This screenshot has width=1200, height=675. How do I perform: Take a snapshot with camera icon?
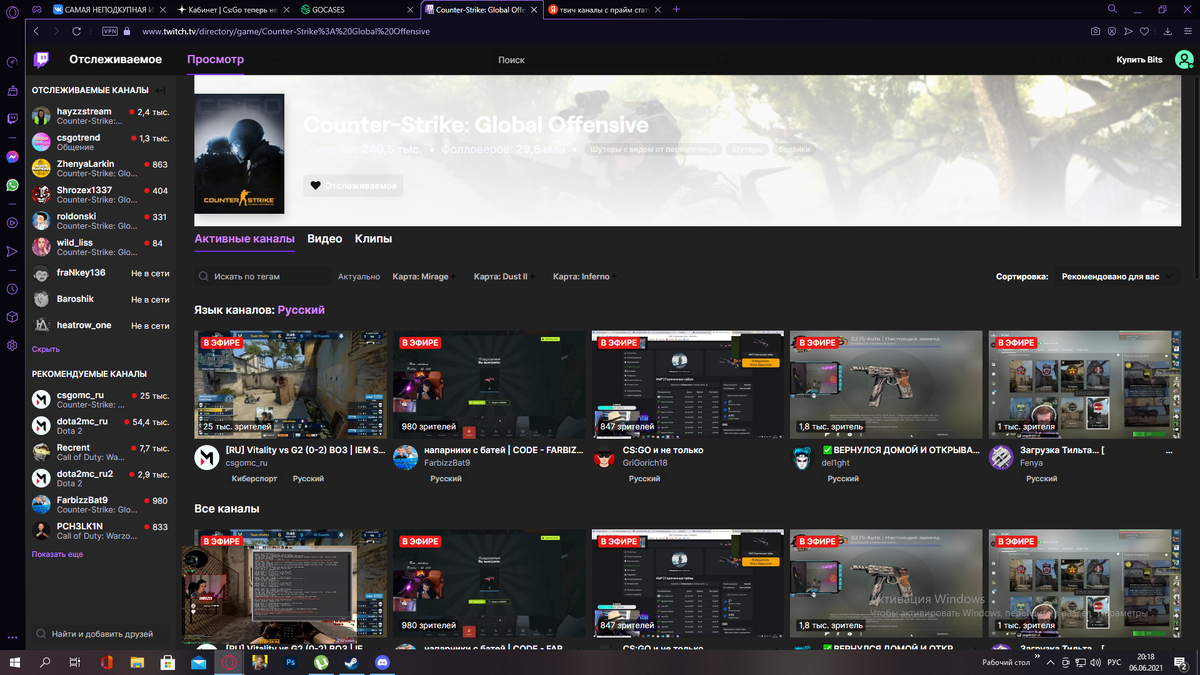coord(1096,32)
